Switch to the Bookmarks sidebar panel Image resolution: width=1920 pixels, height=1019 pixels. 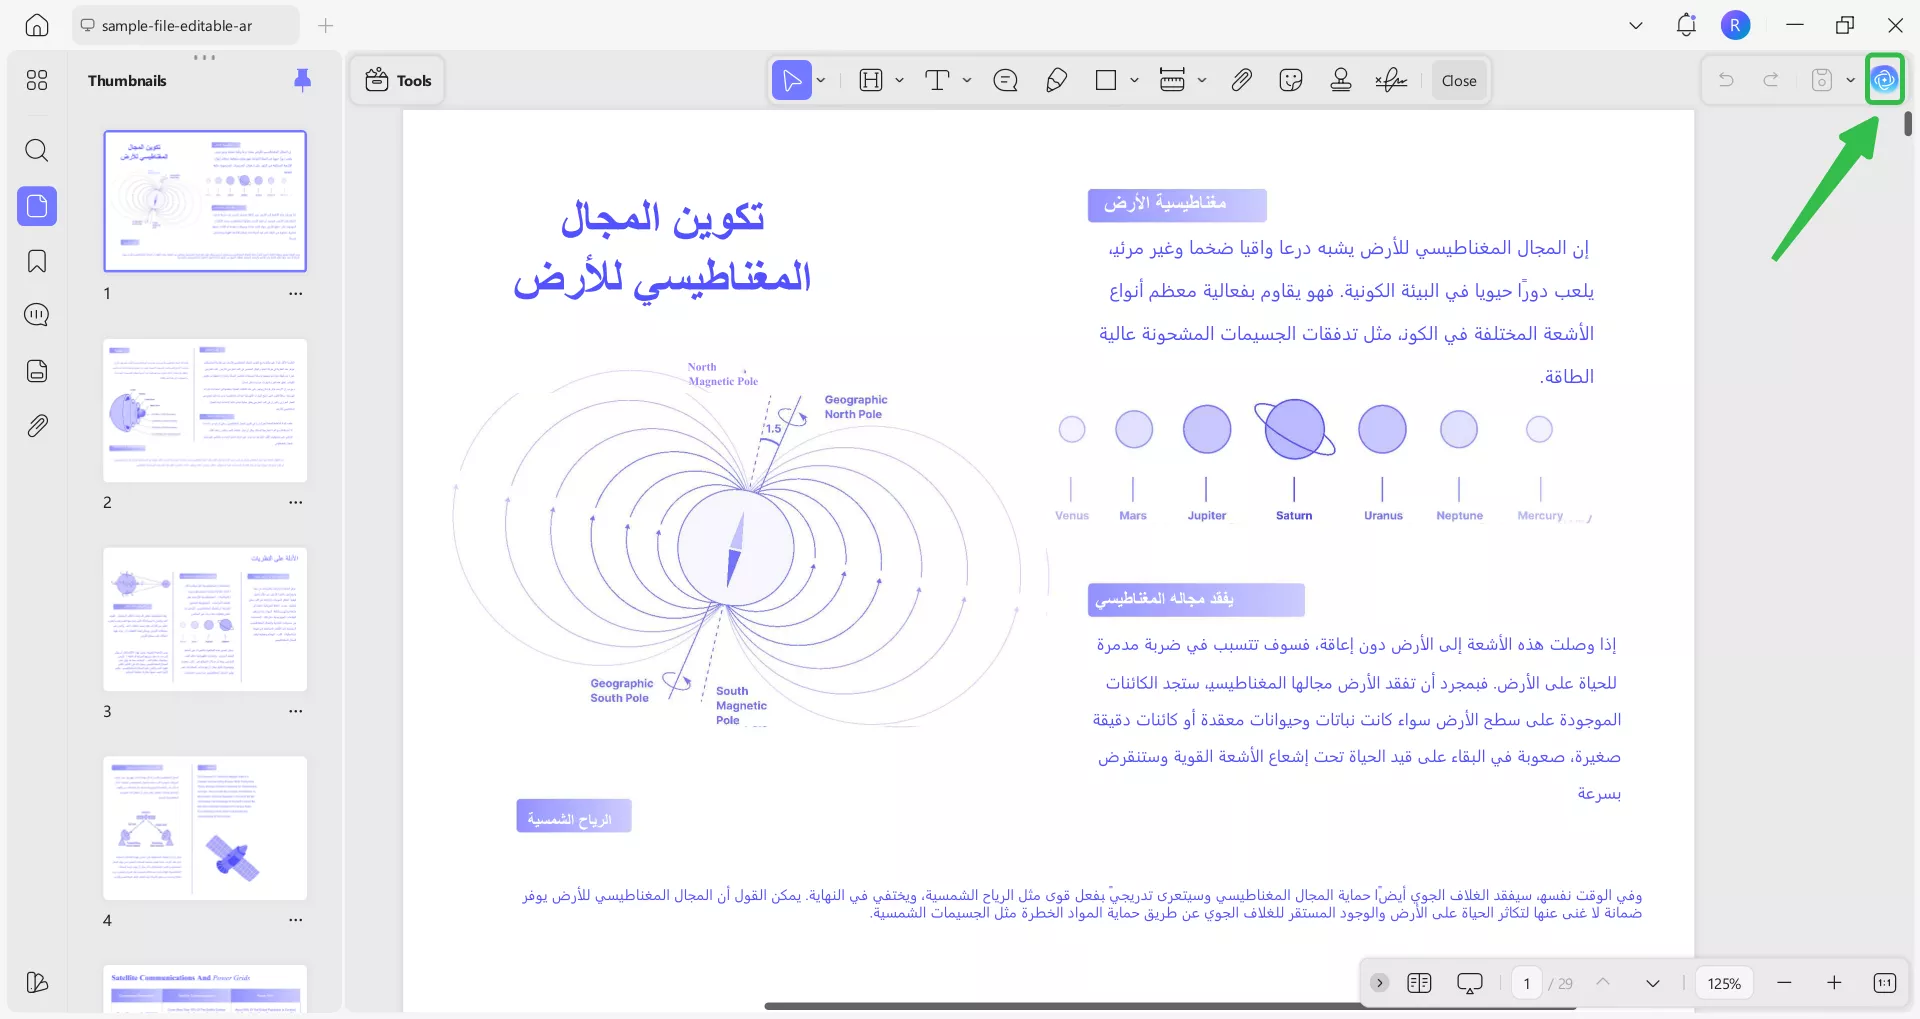[x=37, y=261]
